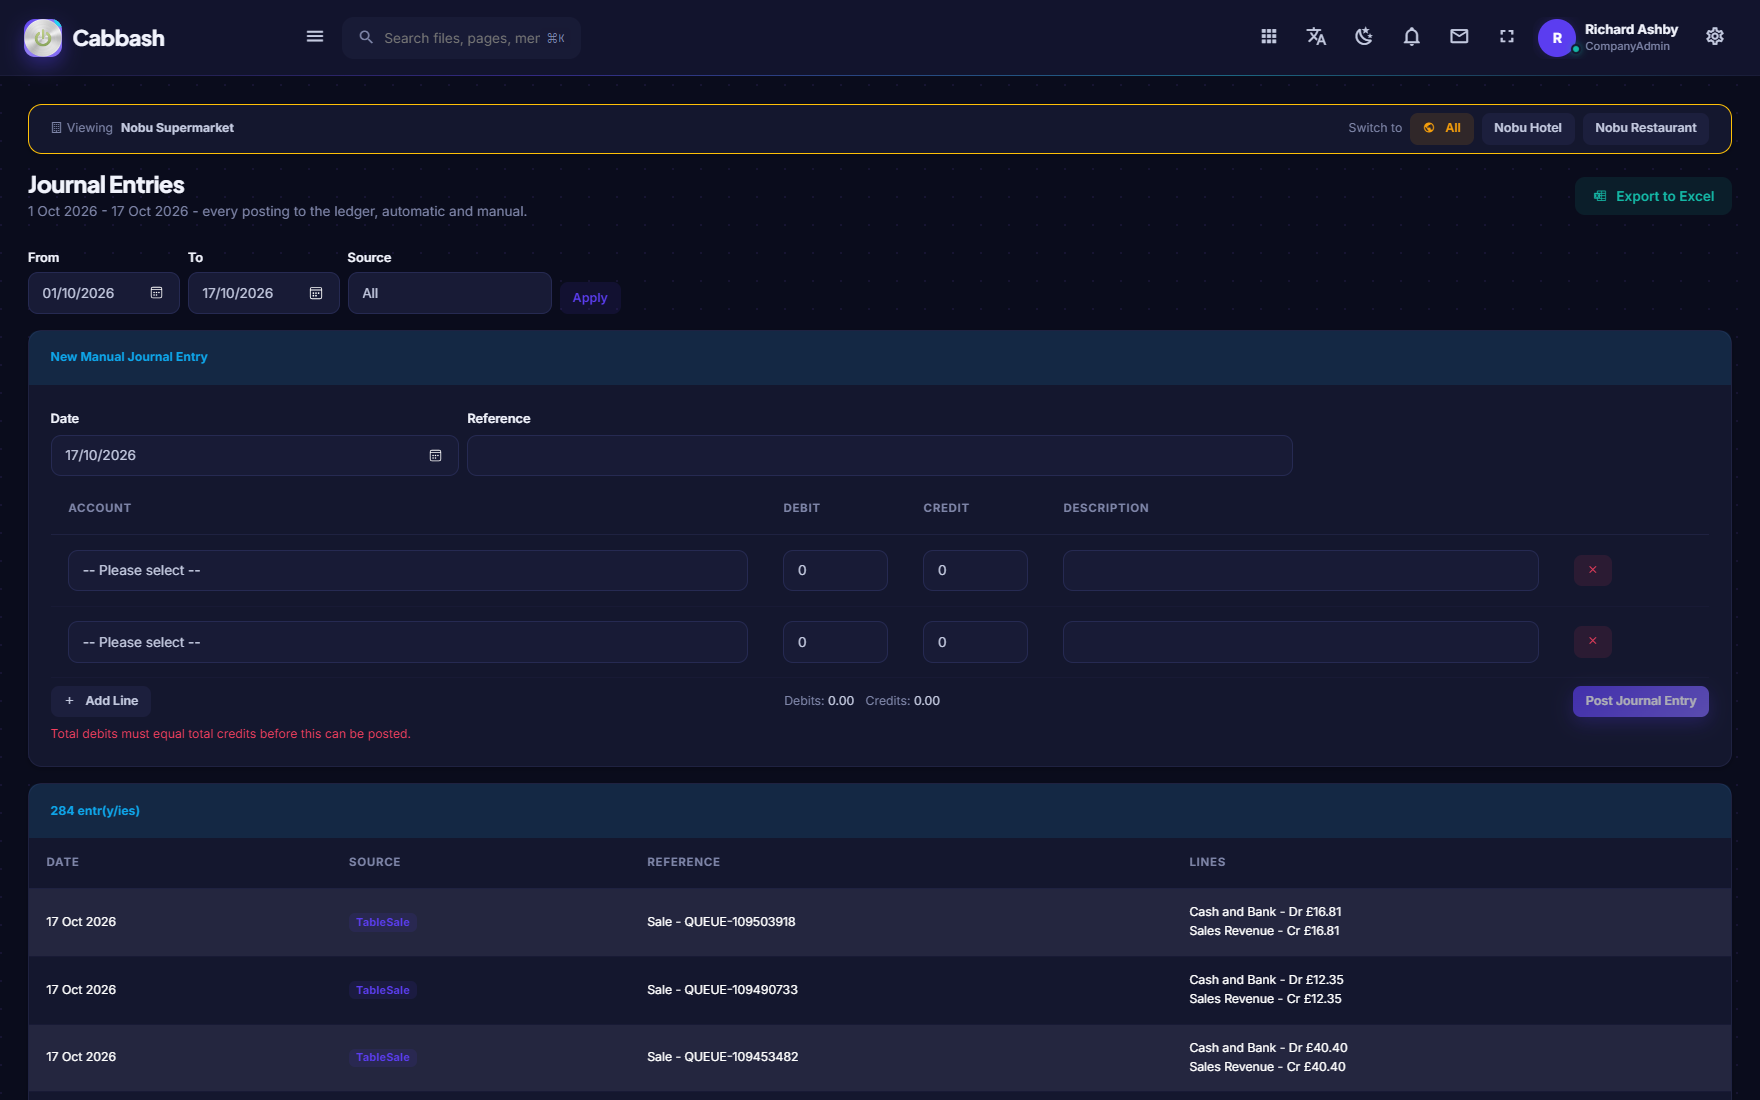Open the apps grid icon

coord(1269,37)
